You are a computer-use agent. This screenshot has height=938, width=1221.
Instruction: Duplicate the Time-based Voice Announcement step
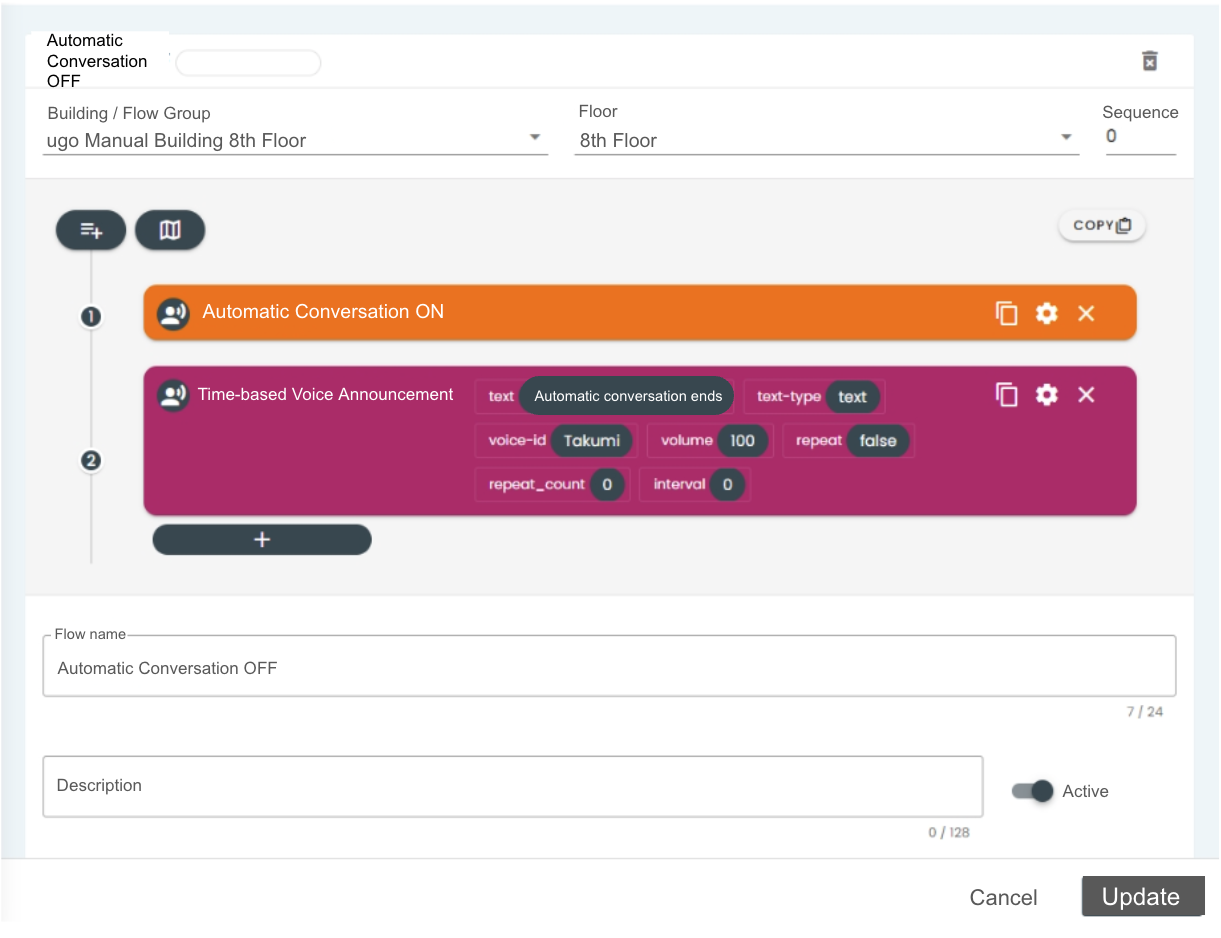(1006, 394)
